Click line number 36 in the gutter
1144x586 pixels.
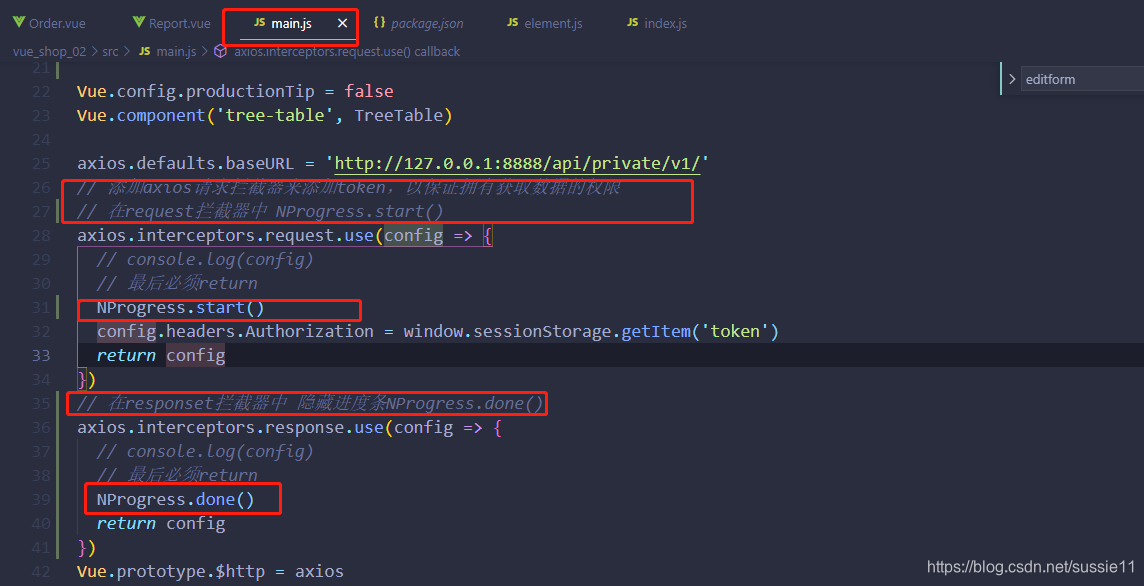(x=42, y=428)
